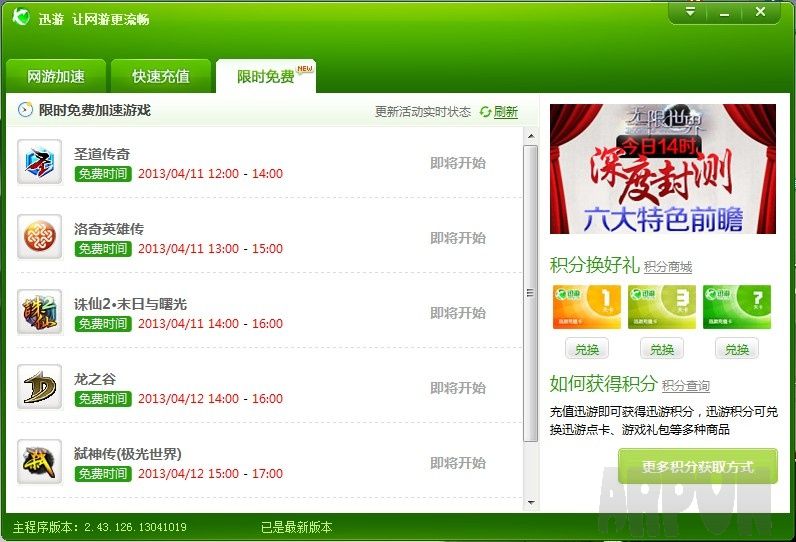Click the time 2013/04/12 14:00 - 16:00

click(x=211, y=399)
